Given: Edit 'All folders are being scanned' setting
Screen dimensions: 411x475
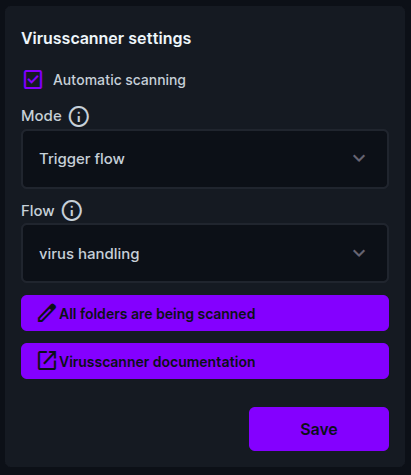Looking at the screenshot, I should point(205,313).
